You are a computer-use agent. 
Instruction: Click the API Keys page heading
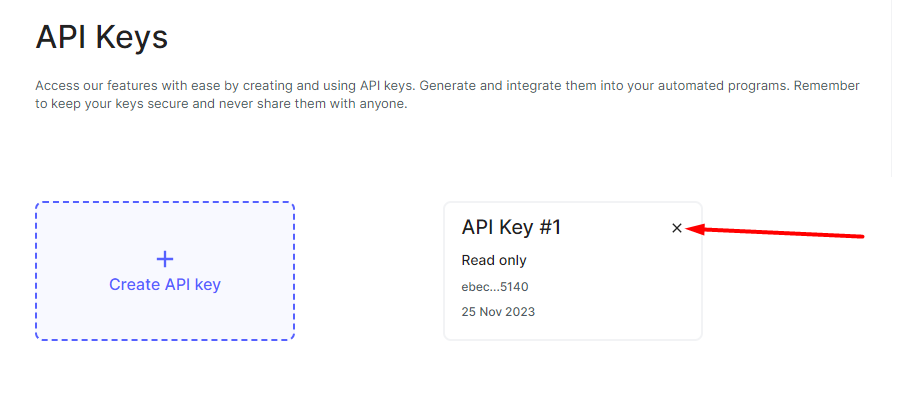(102, 37)
